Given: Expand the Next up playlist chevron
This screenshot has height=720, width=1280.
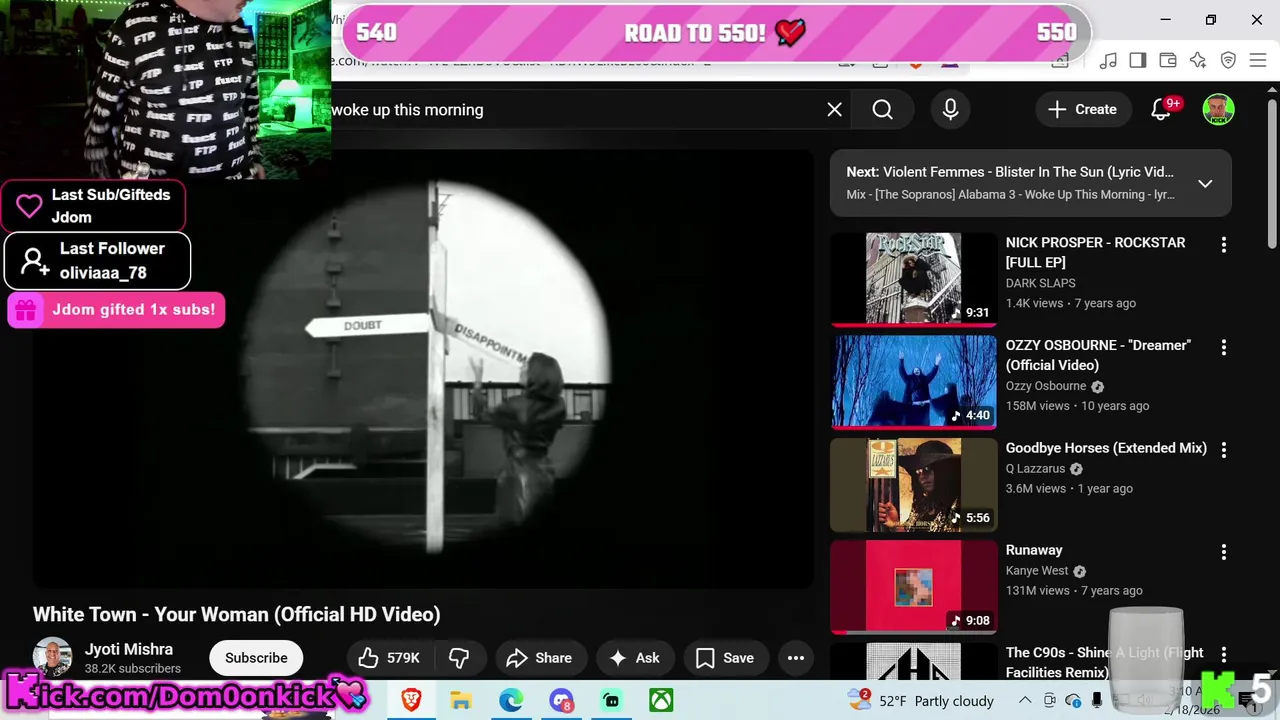Looking at the screenshot, I should [1205, 183].
